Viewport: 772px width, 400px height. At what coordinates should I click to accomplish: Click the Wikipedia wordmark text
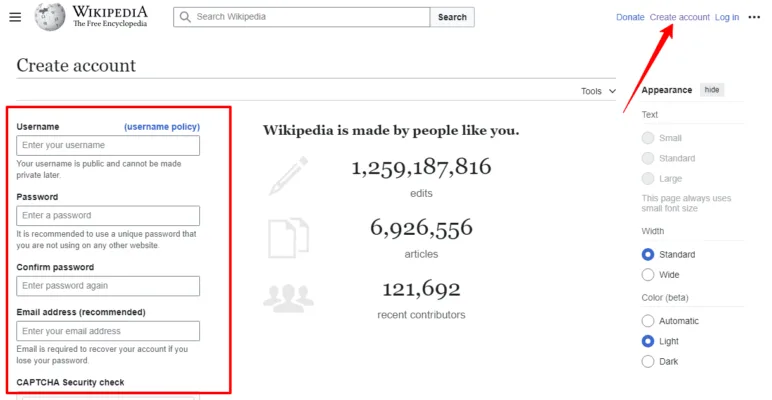pos(110,12)
